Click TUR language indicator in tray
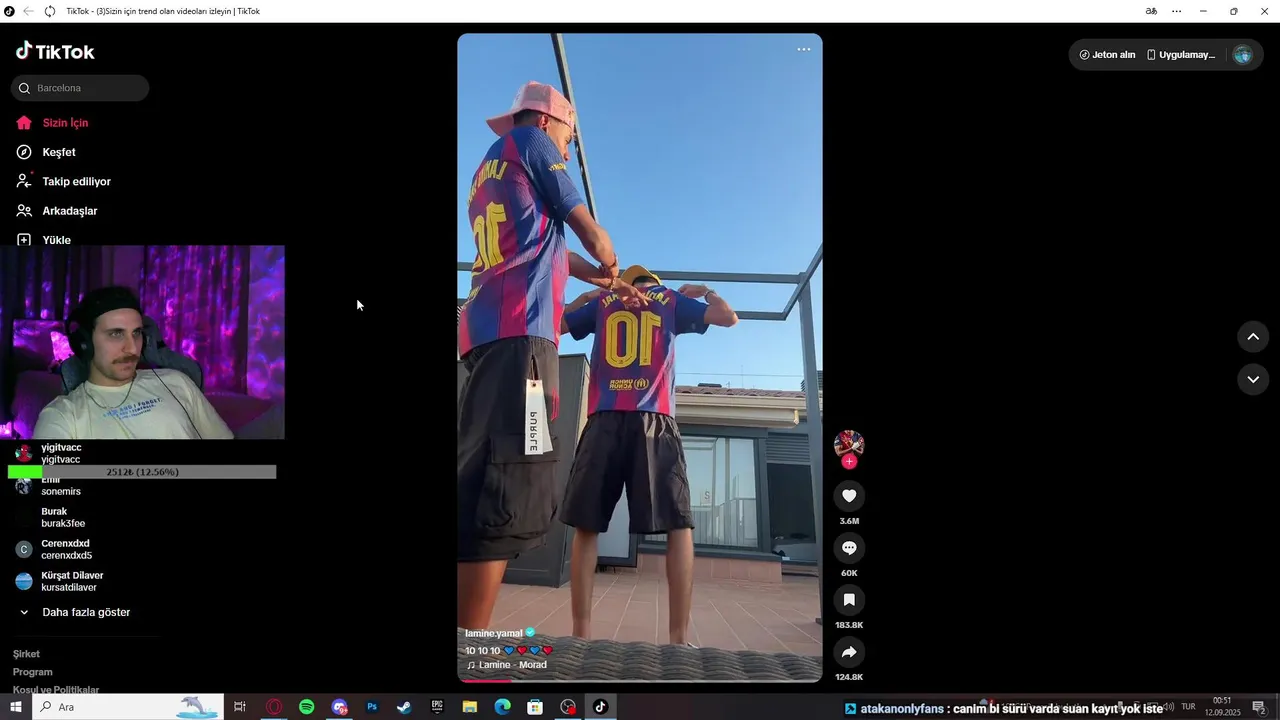1280x720 pixels. [1189, 707]
